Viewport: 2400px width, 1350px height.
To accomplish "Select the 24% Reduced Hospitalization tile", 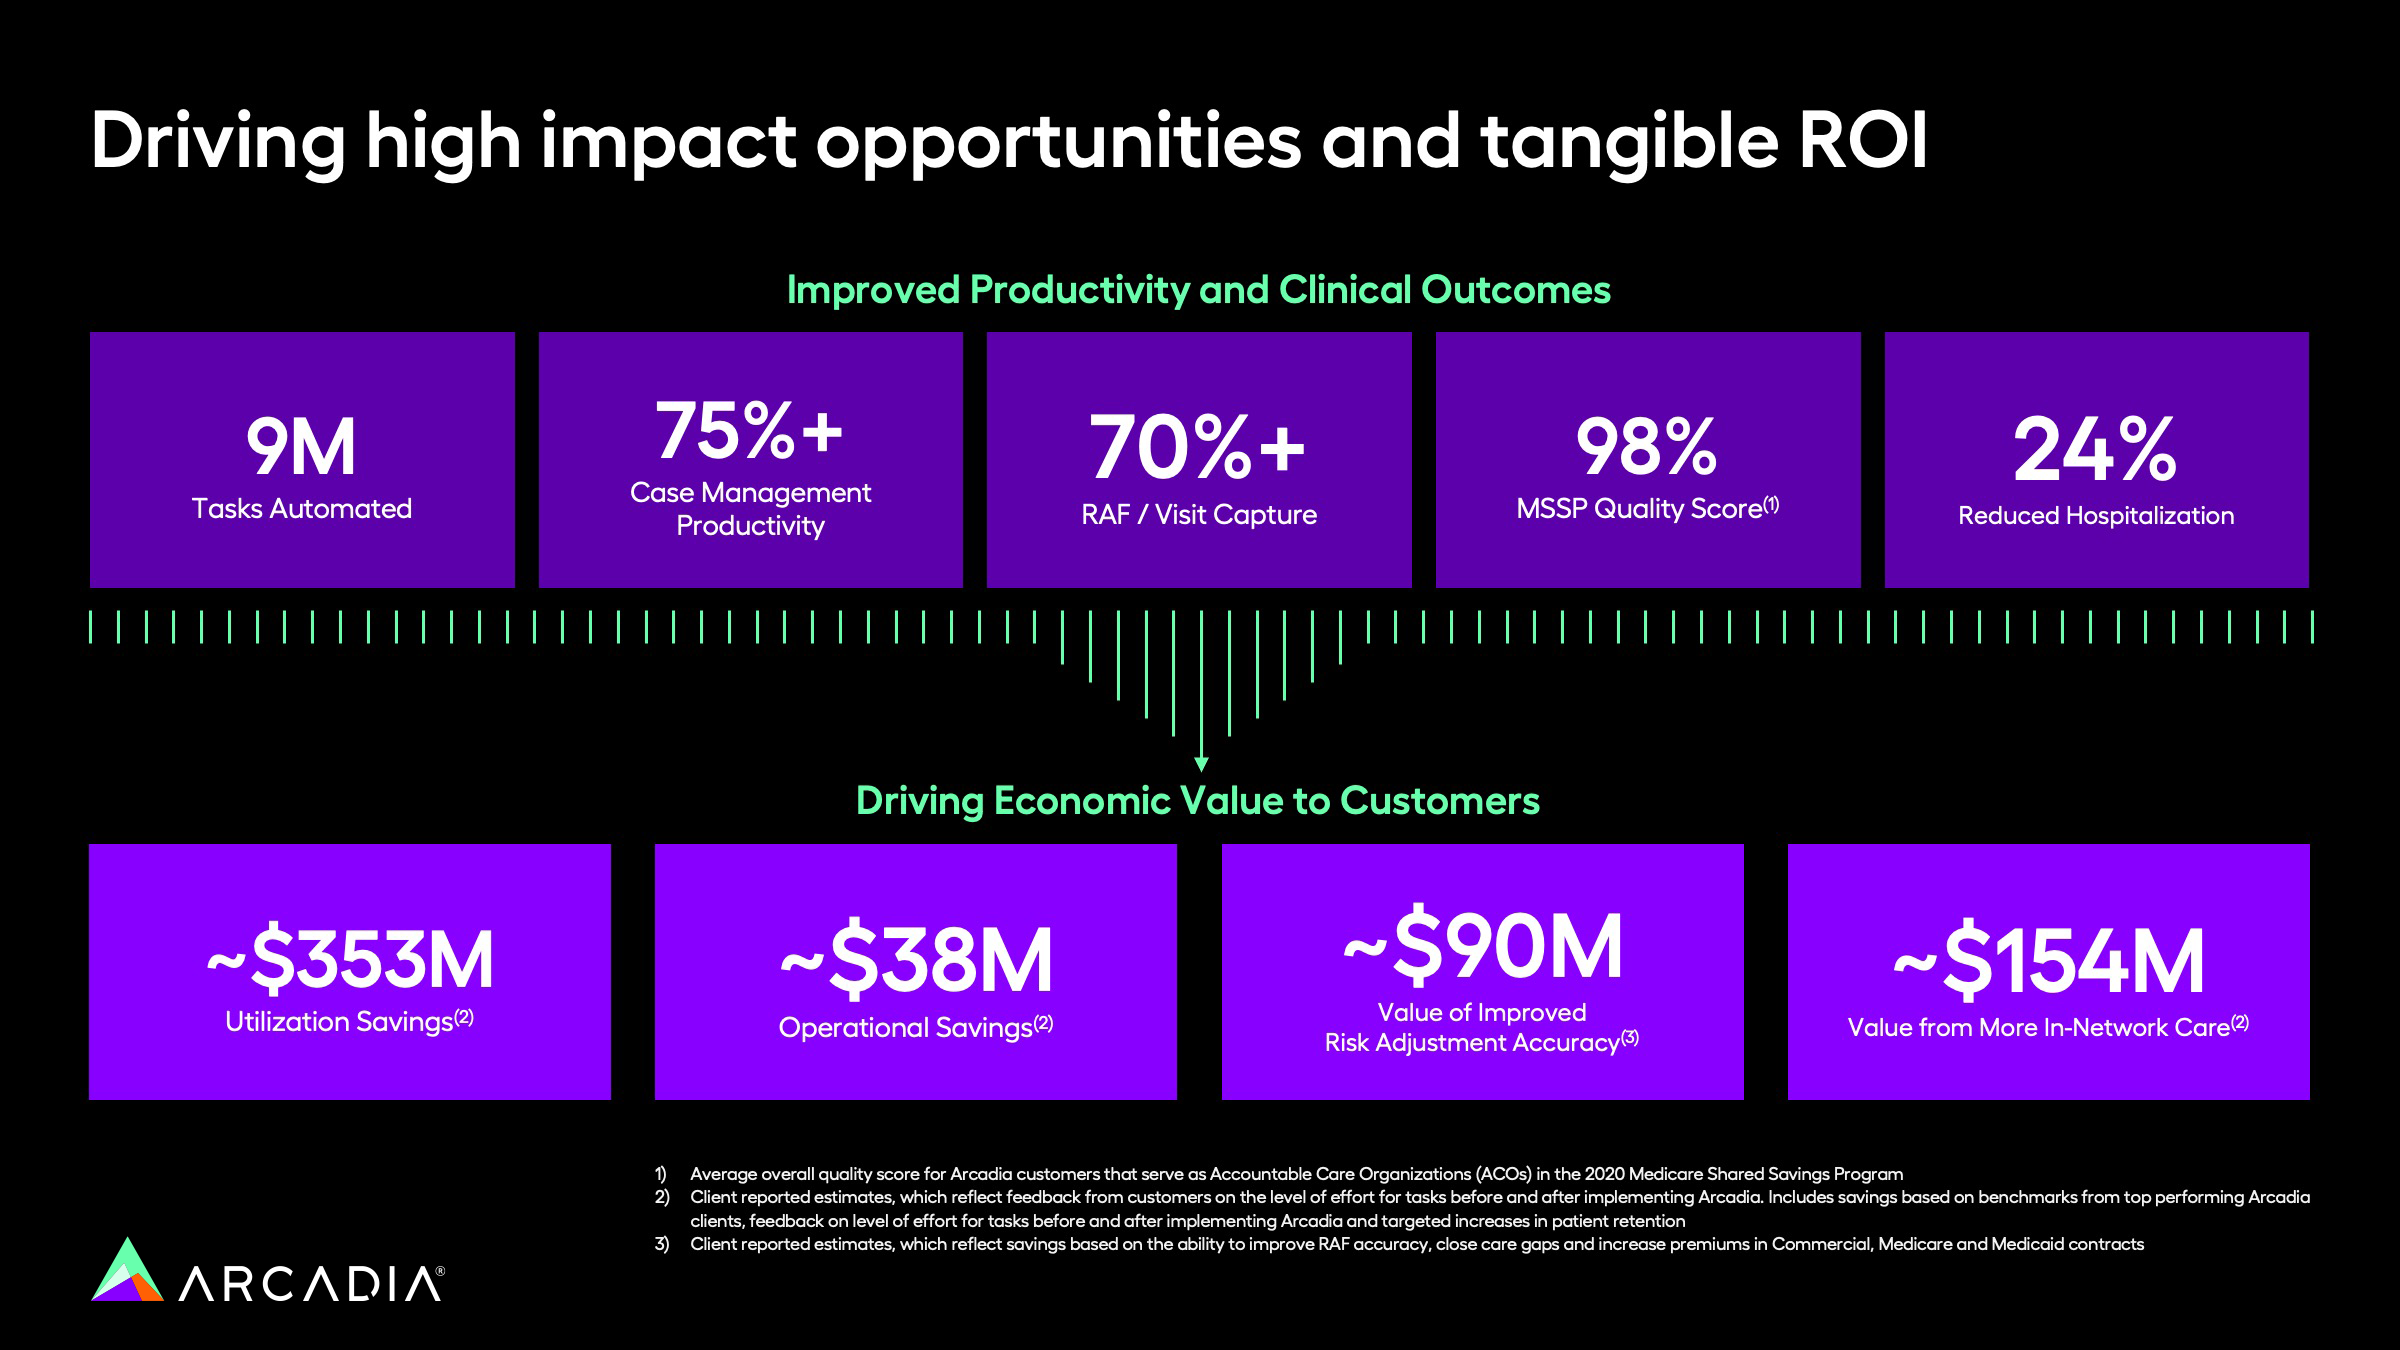I will pyautogui.click(x=2096, y=460).
